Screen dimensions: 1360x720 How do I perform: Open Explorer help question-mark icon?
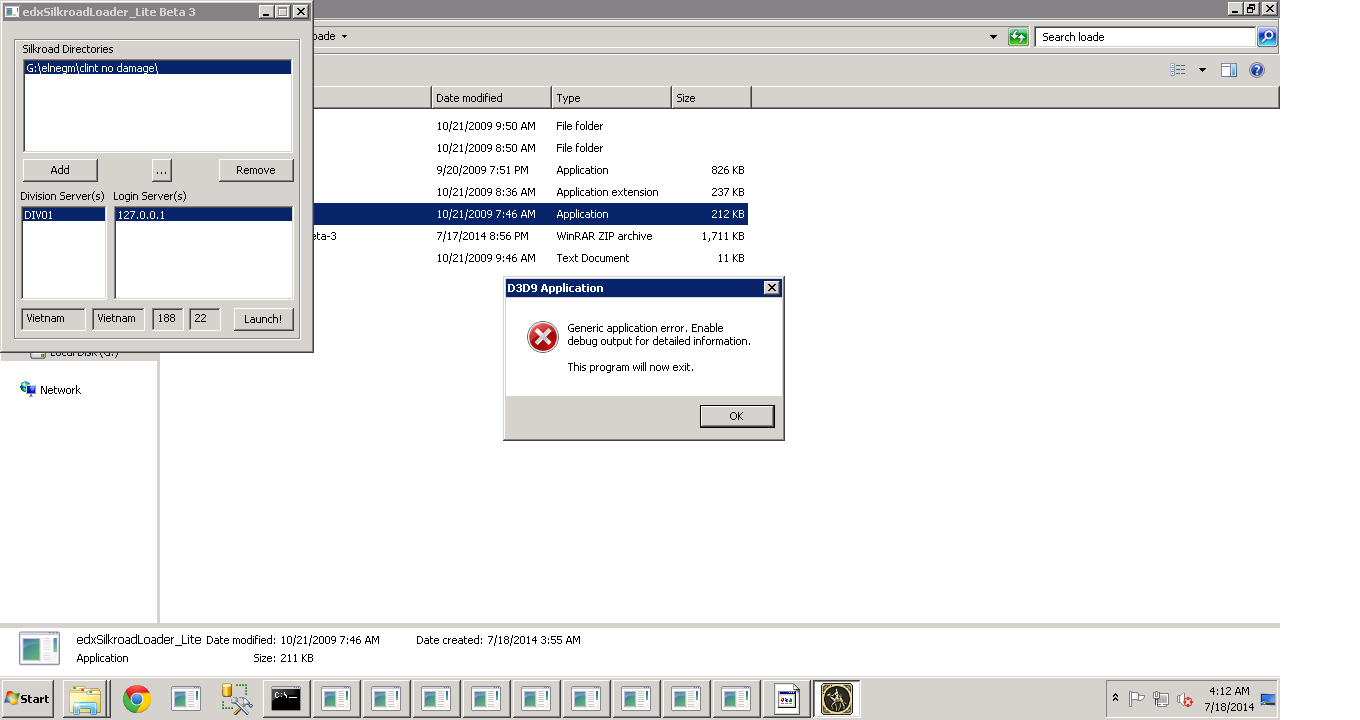(x=1257, y=70)
